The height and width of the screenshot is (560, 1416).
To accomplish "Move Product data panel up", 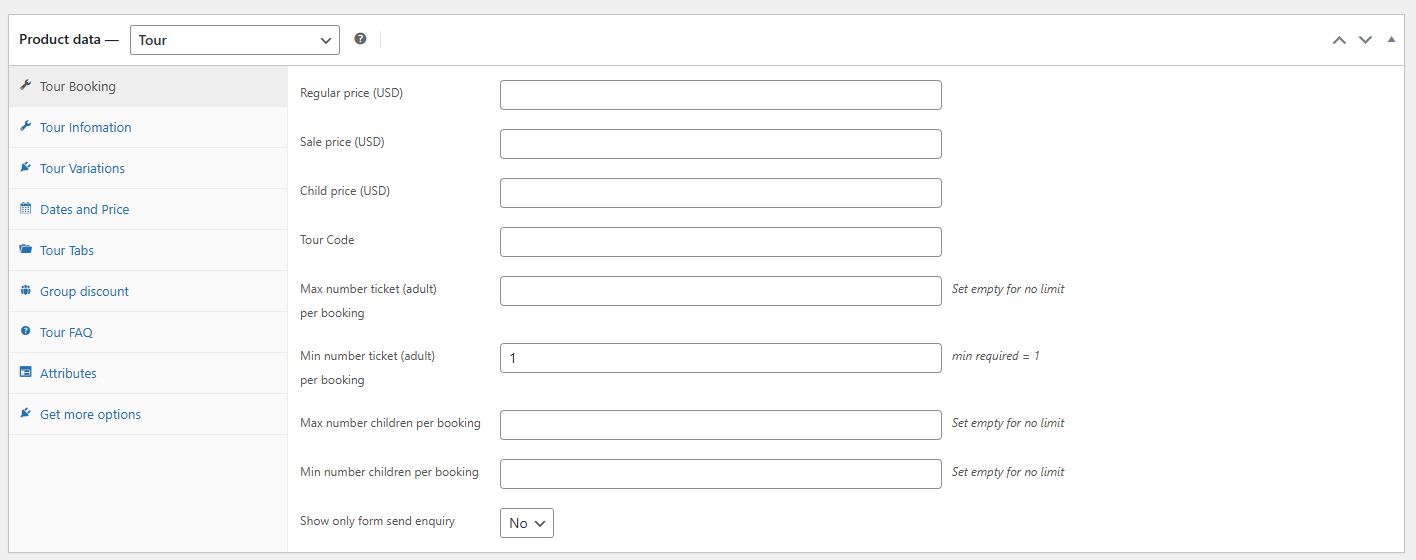I will coord(1339,40).
